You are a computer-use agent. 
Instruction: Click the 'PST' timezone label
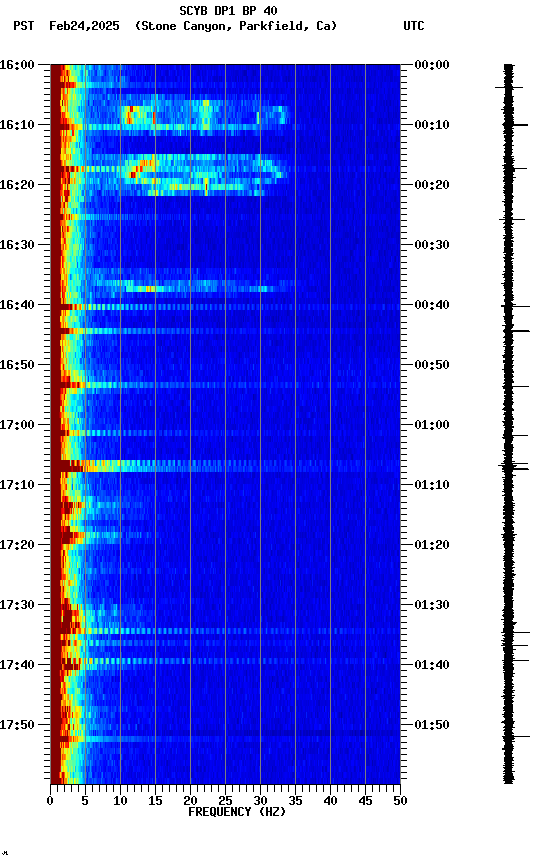tap(24, 26)
